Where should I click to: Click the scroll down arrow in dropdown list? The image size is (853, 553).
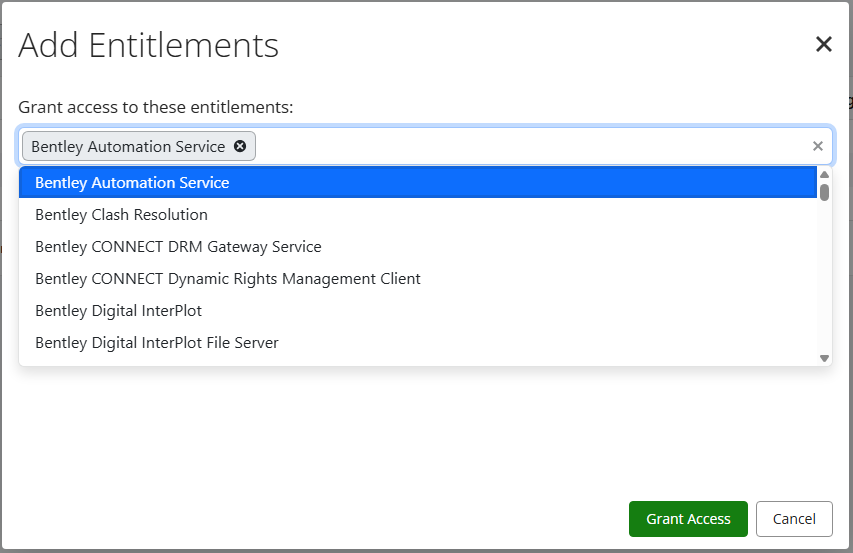point(824,358)
